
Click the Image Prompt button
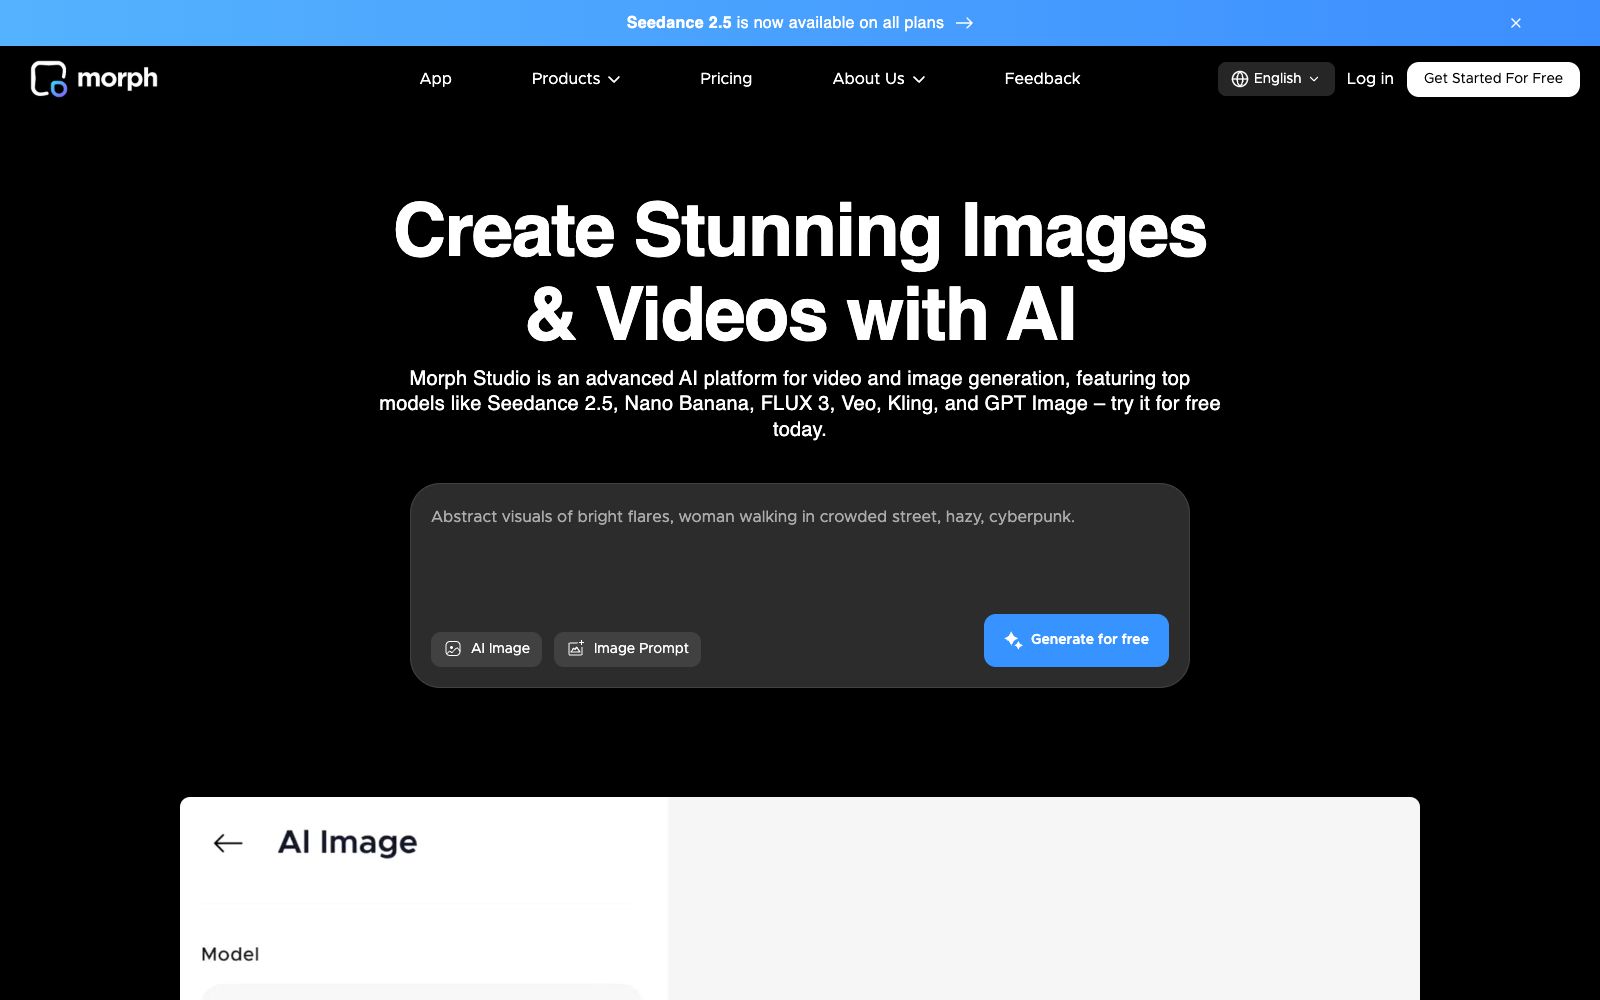point(627,649)
